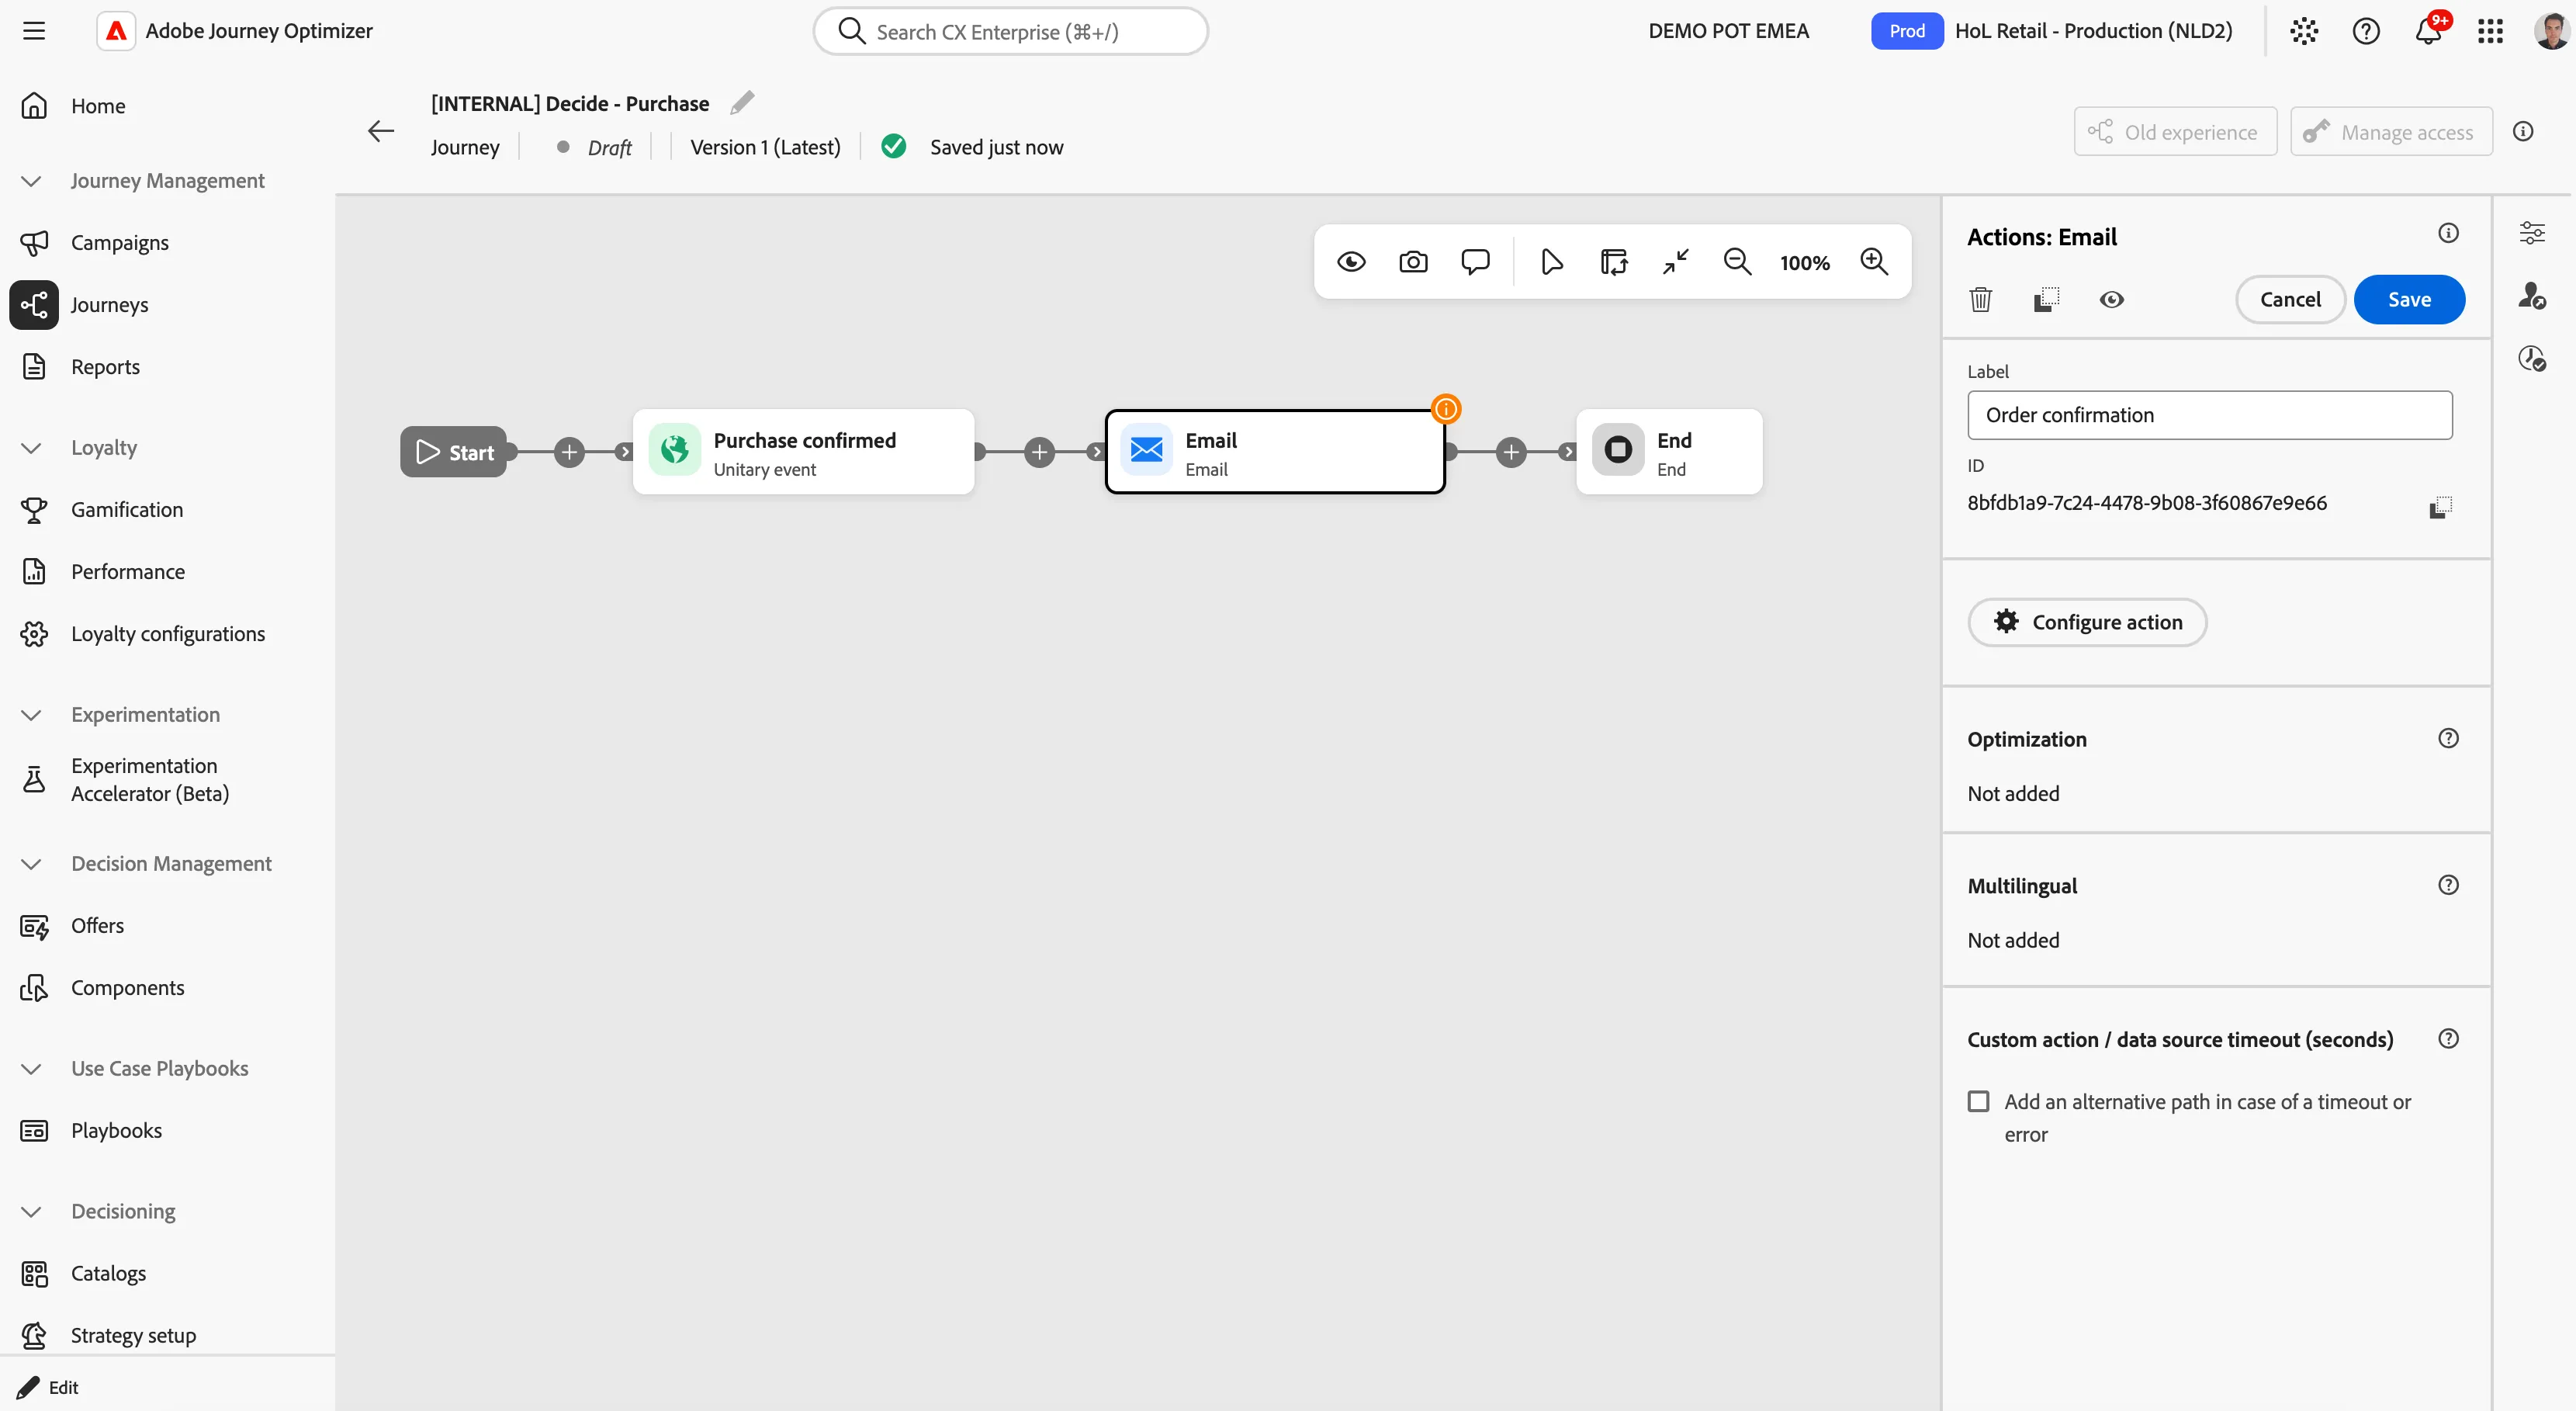Click the back arrow to leave journey
The height and width of the screenshot is (1411, 2576).
381,131
